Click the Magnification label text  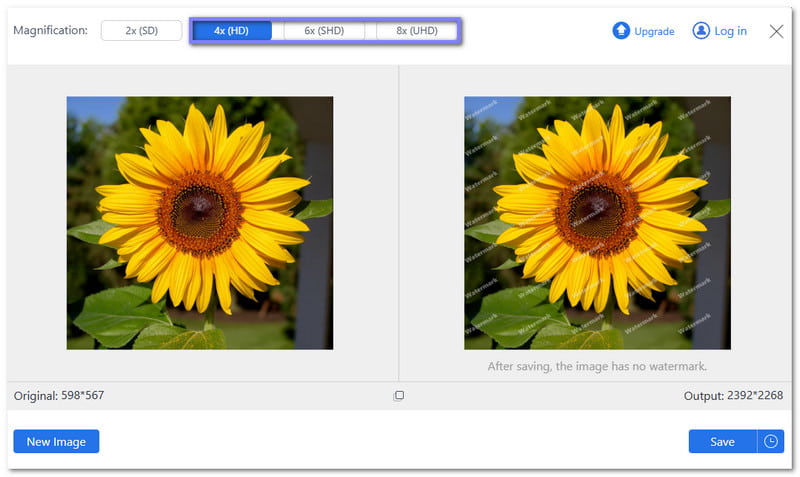(50, 31)
